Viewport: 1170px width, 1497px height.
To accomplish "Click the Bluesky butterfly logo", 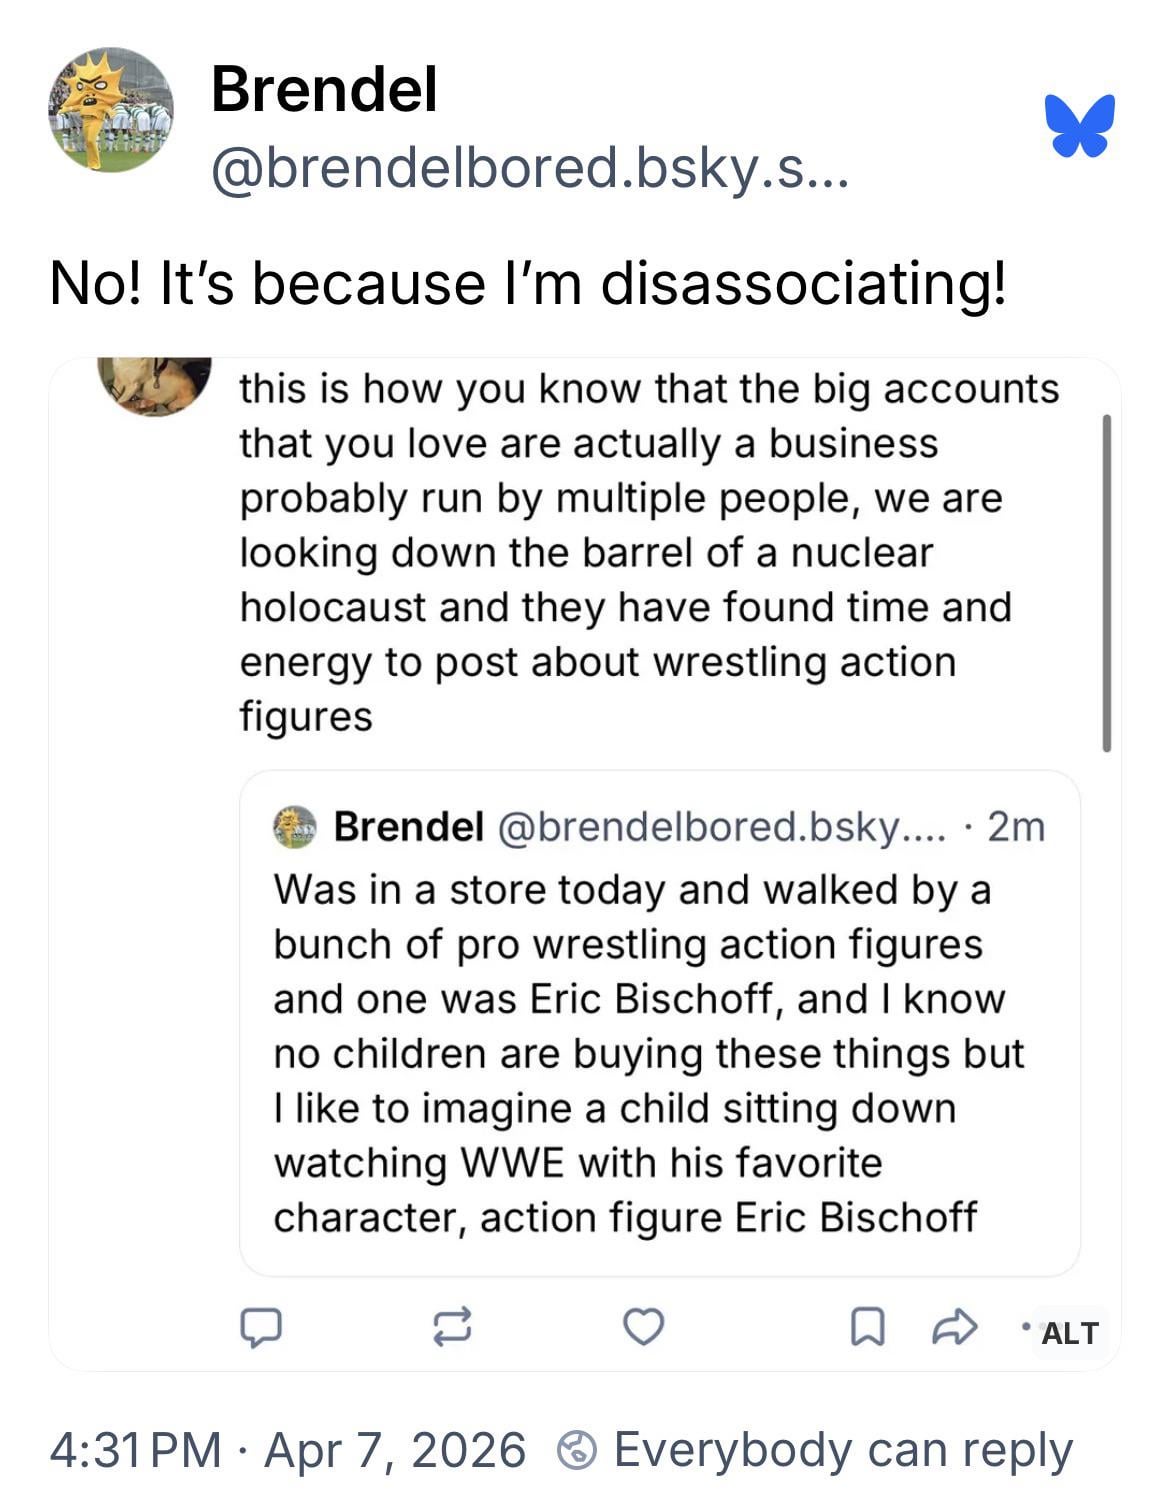I will coord(1080,126).
